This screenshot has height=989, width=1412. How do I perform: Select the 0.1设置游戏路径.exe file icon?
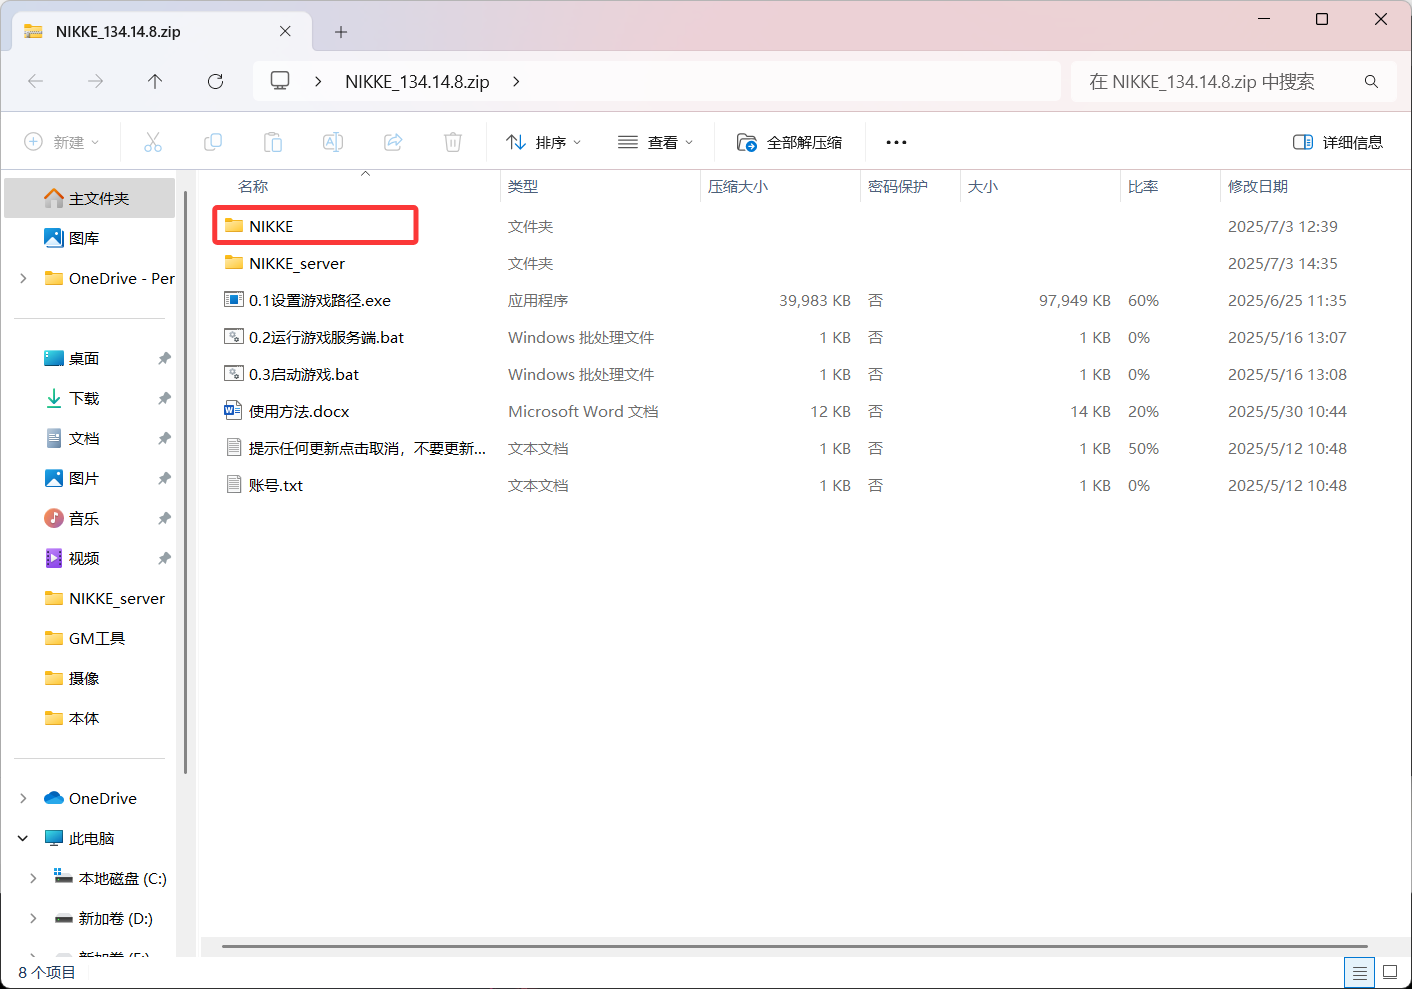[234, 300]
